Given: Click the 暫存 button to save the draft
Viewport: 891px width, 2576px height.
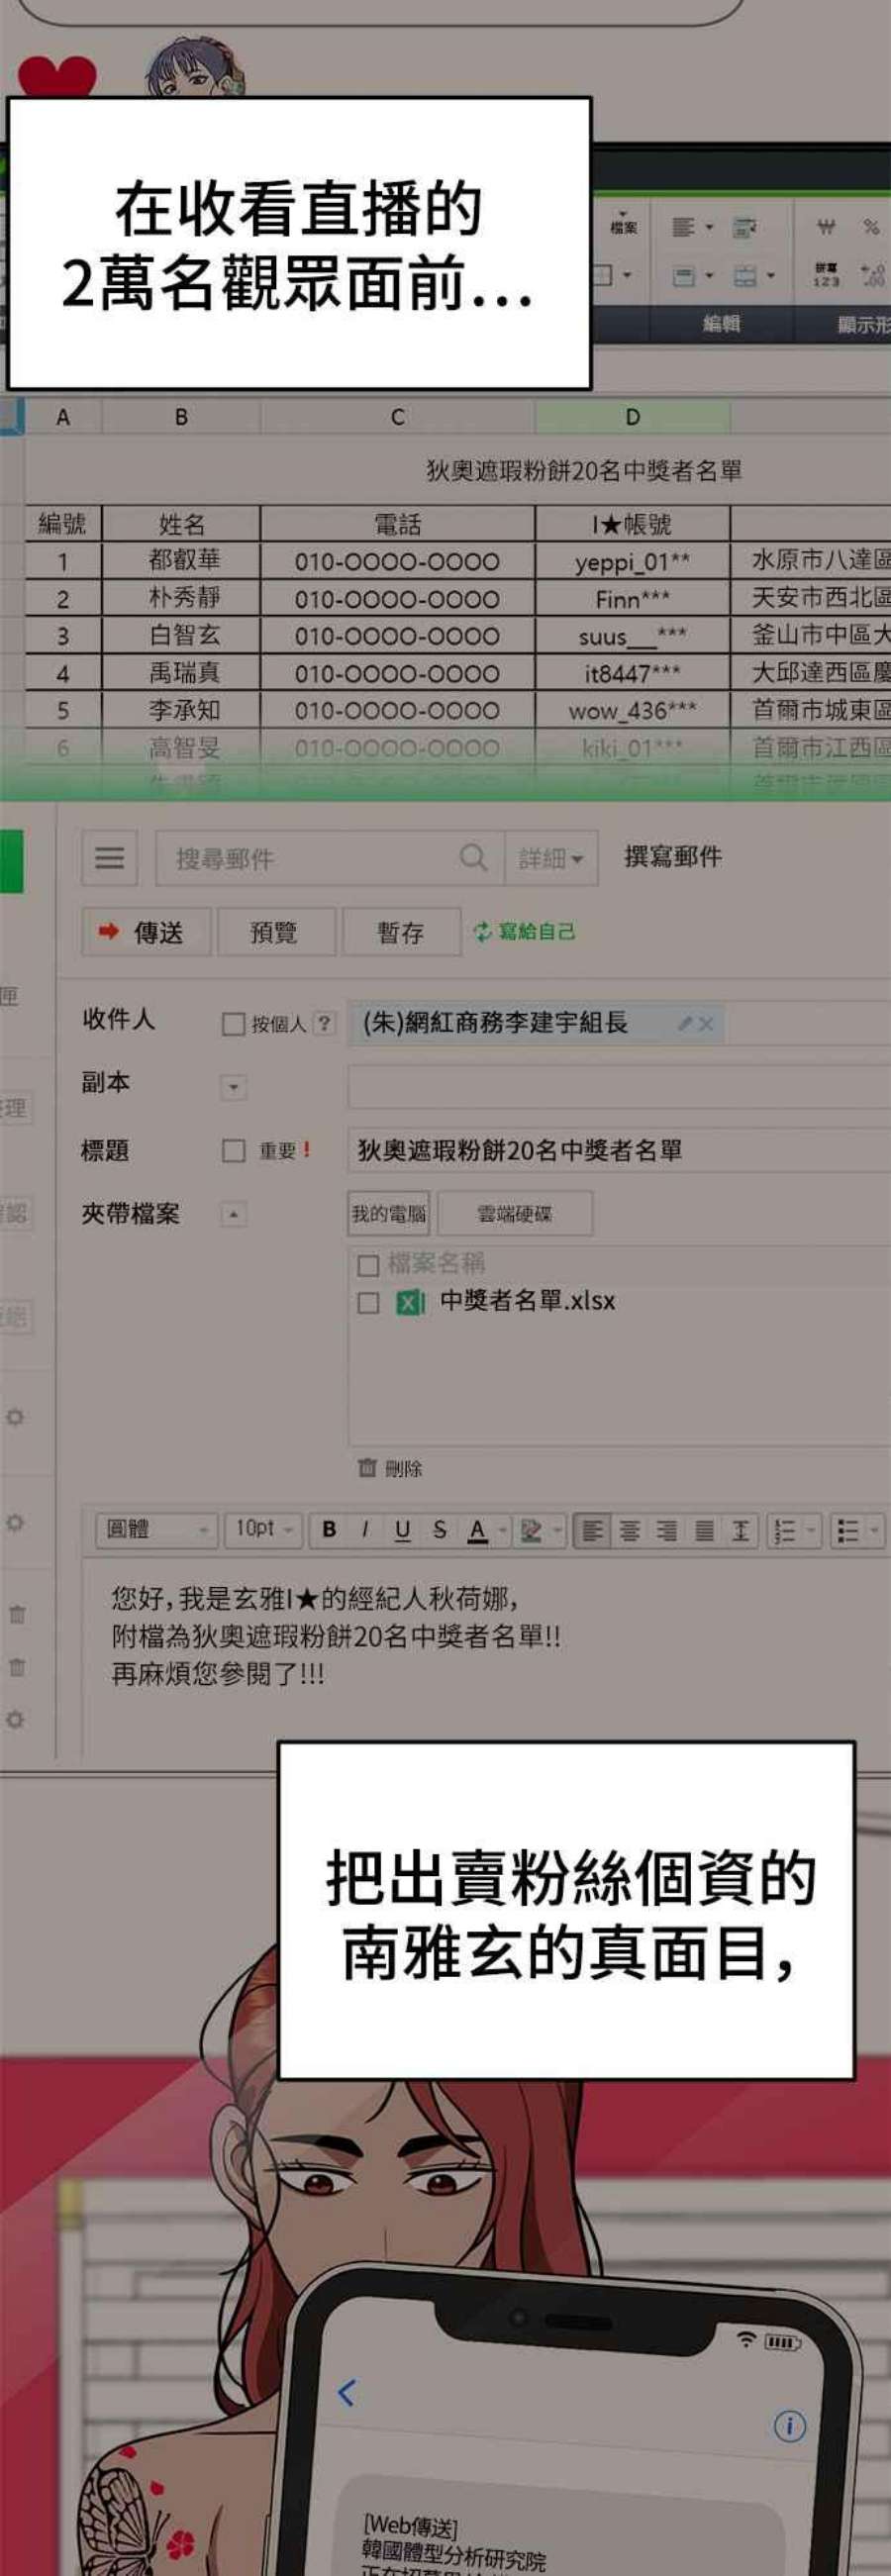Looking at the screenshot, I should [x=400, y=932].
